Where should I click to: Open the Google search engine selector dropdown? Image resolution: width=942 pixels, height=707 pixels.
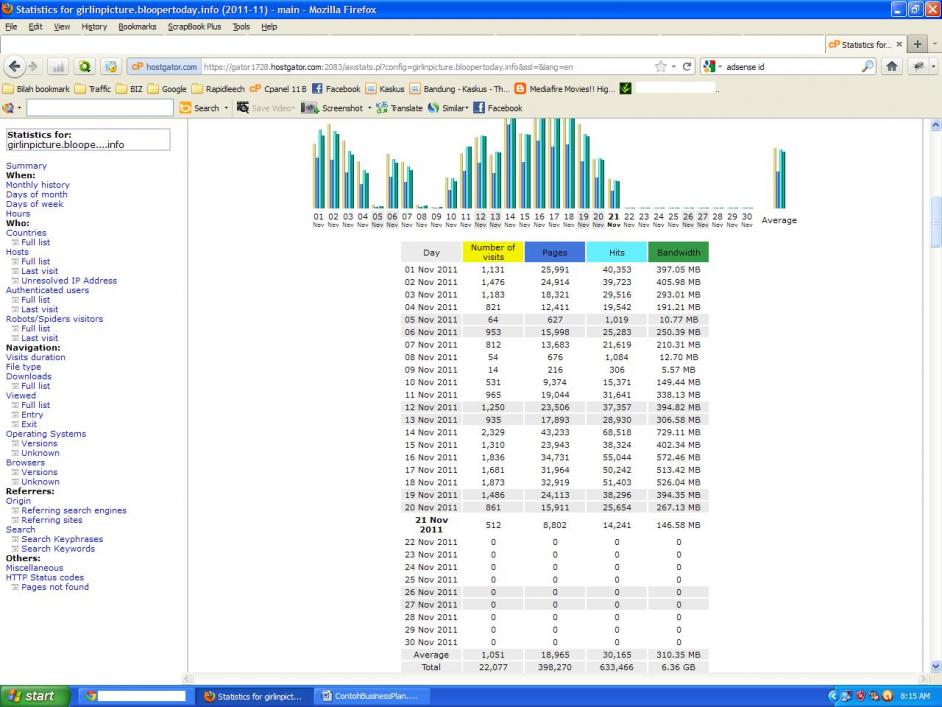pyautogui.click(x=713, y=67)
